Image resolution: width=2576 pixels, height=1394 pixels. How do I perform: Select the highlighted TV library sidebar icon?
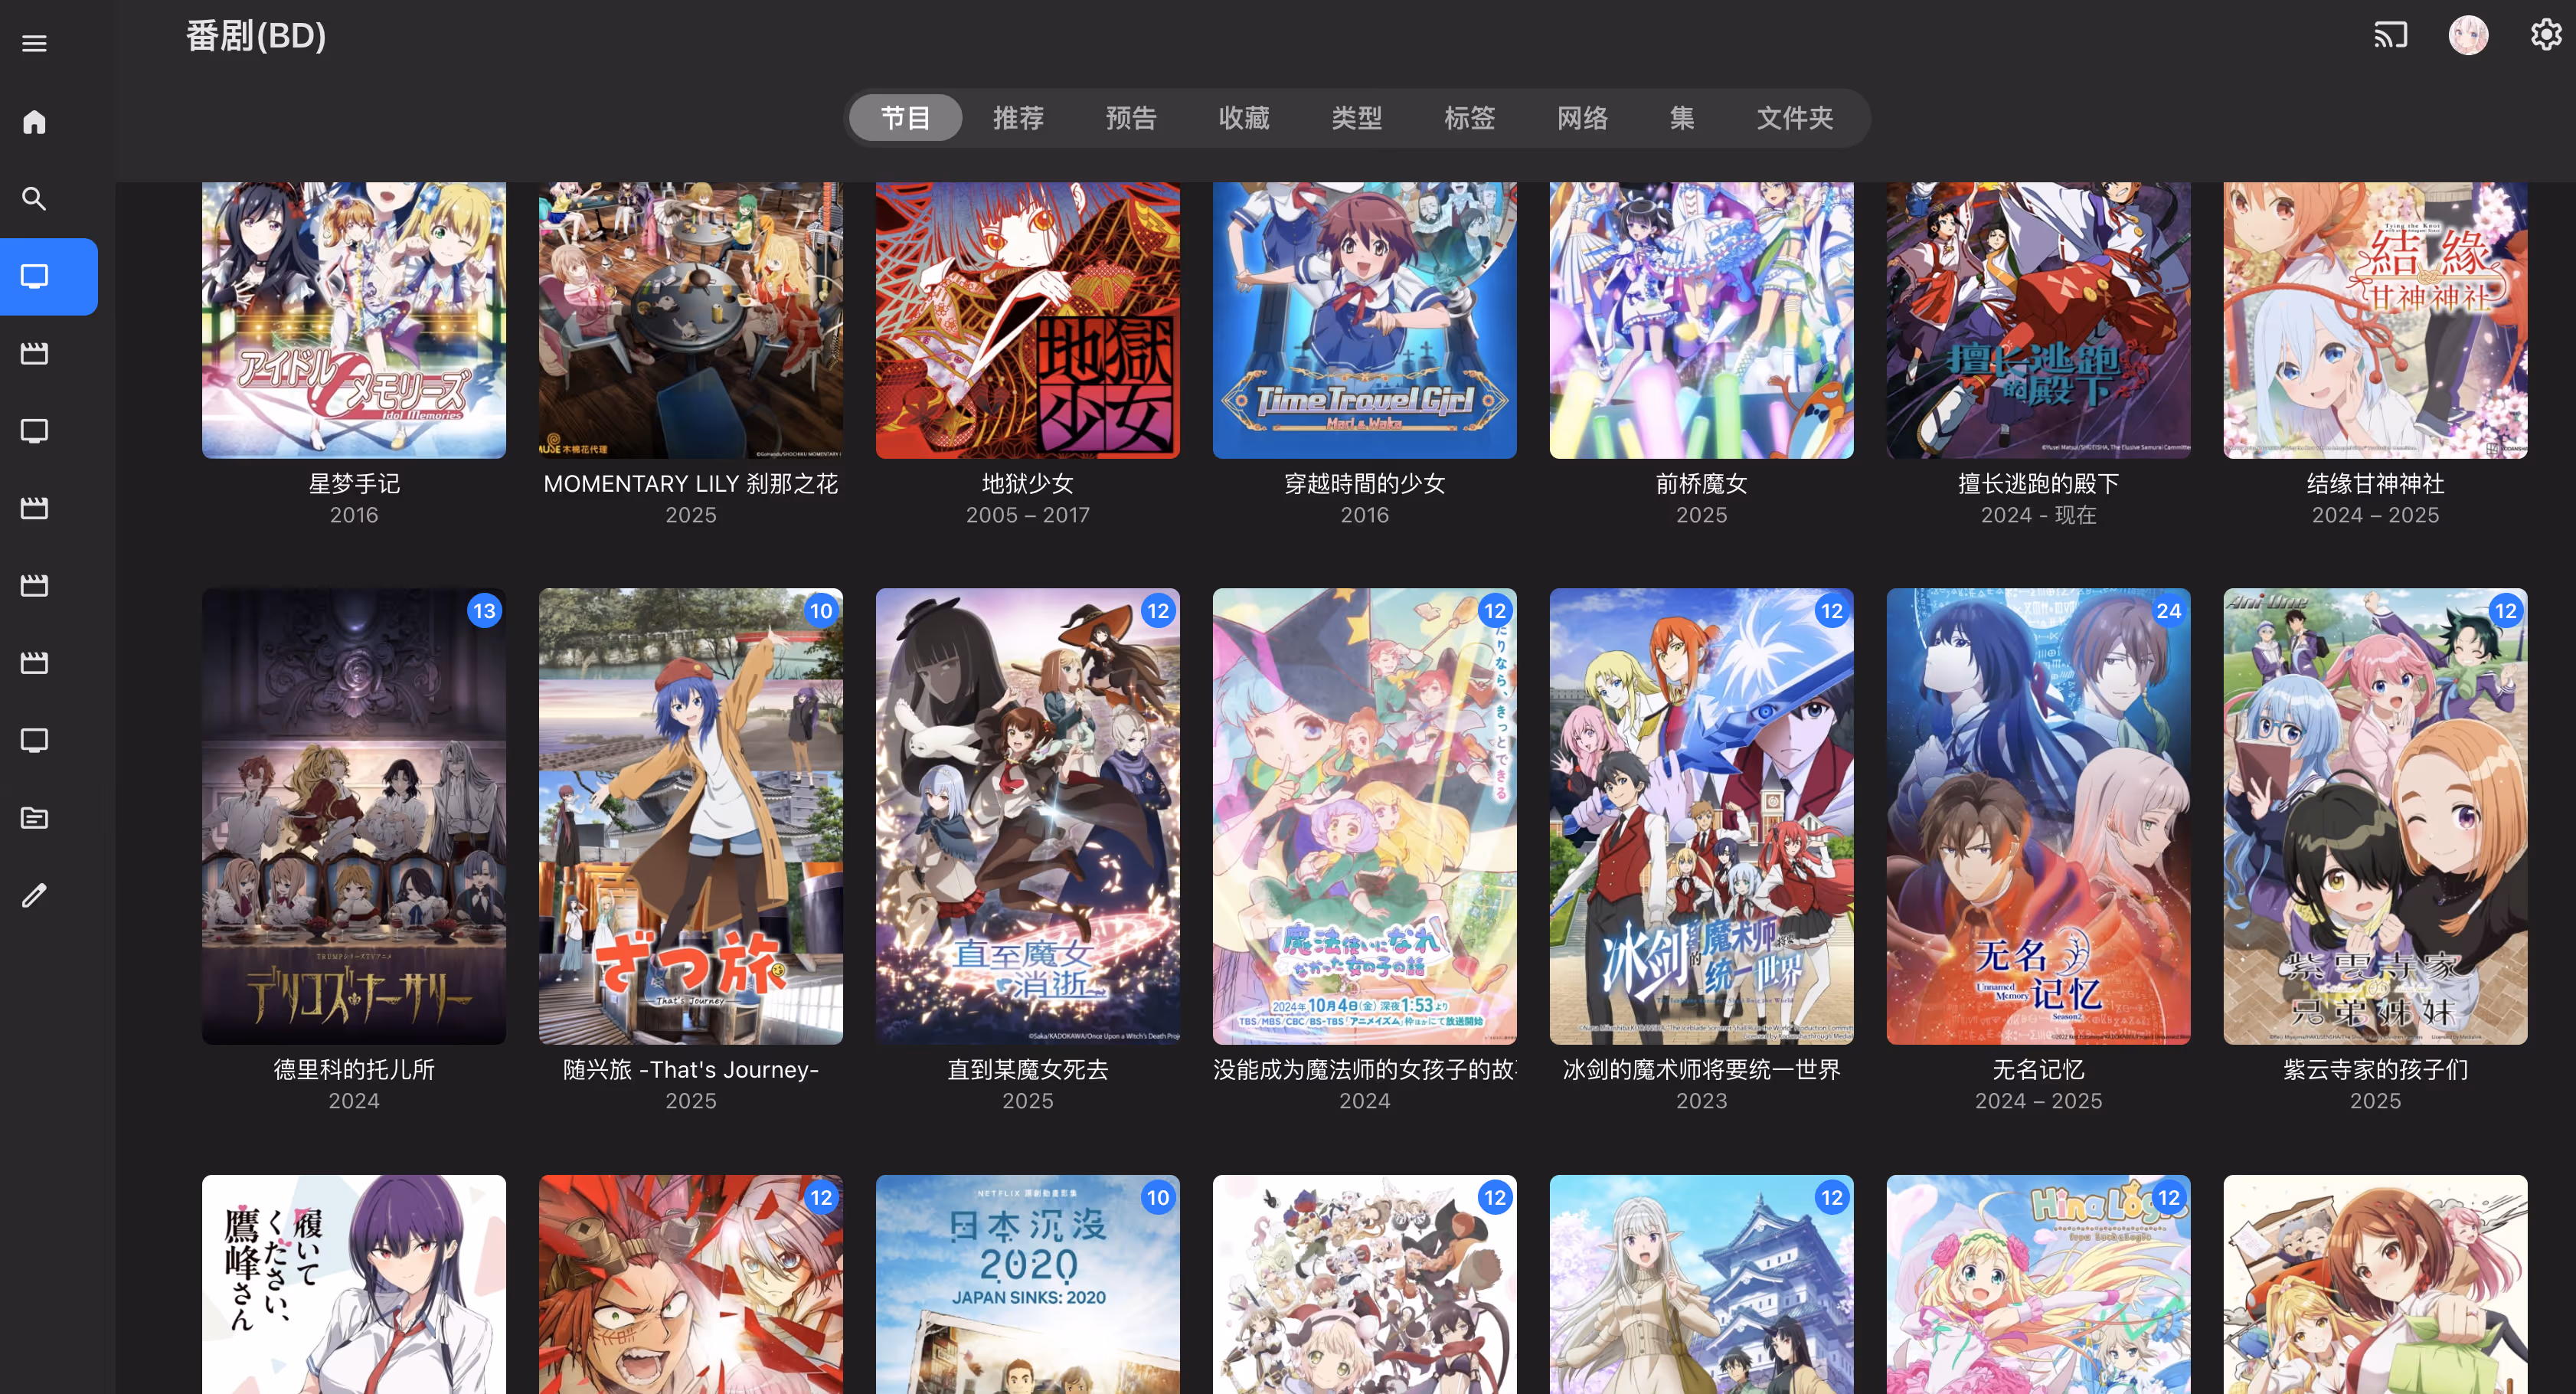[x=34, y=277]
